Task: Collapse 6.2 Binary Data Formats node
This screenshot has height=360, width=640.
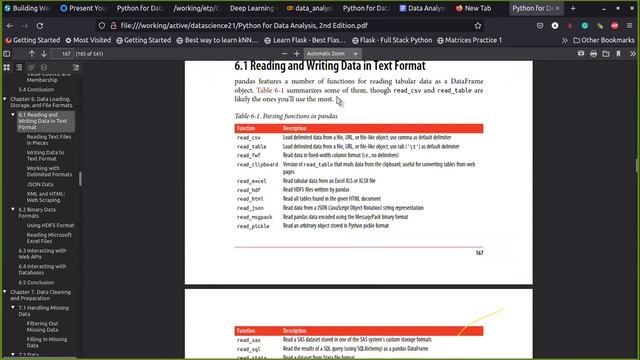Action: click(13, 209)
